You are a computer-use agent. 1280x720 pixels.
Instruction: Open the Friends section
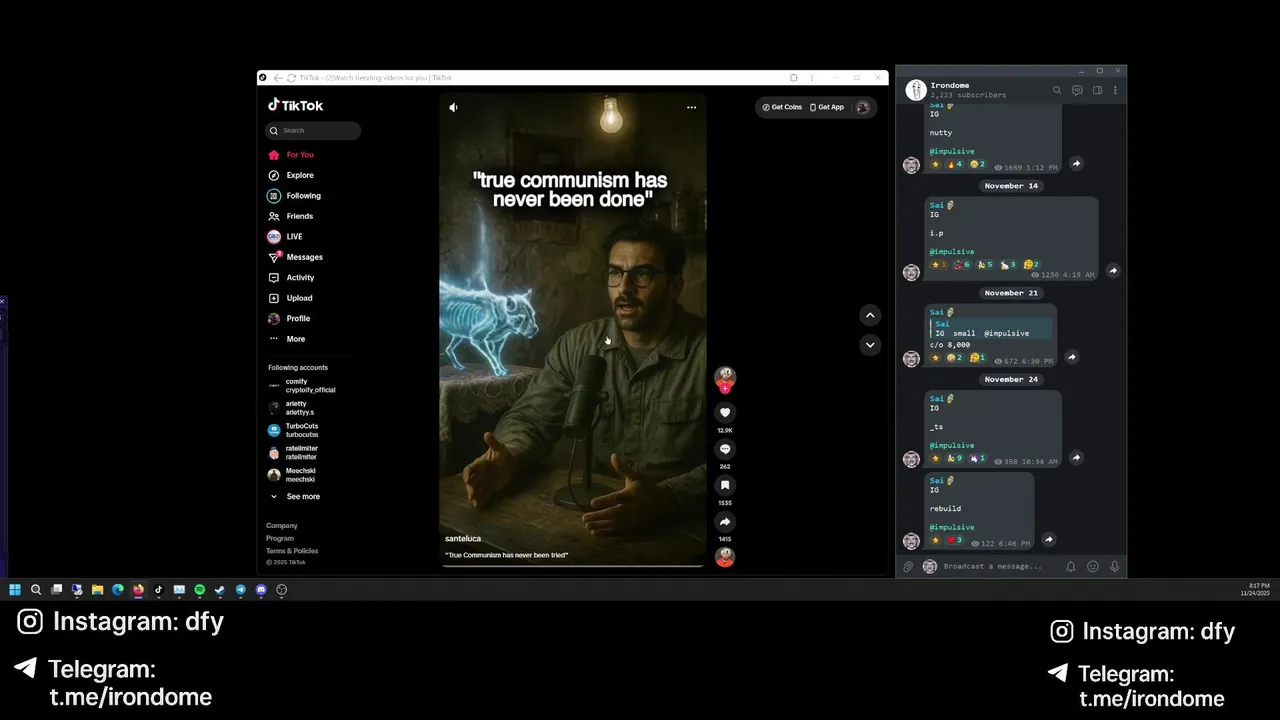tap(291, 216)
